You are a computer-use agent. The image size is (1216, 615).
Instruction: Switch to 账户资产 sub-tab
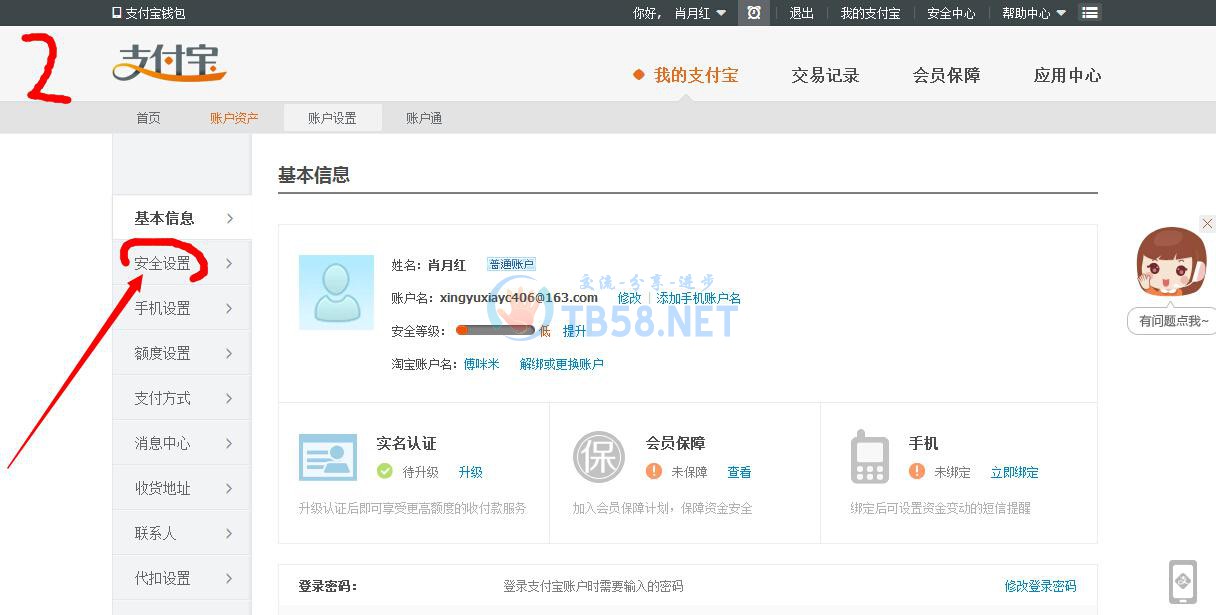pyautogui.click(x=234, y=118)
